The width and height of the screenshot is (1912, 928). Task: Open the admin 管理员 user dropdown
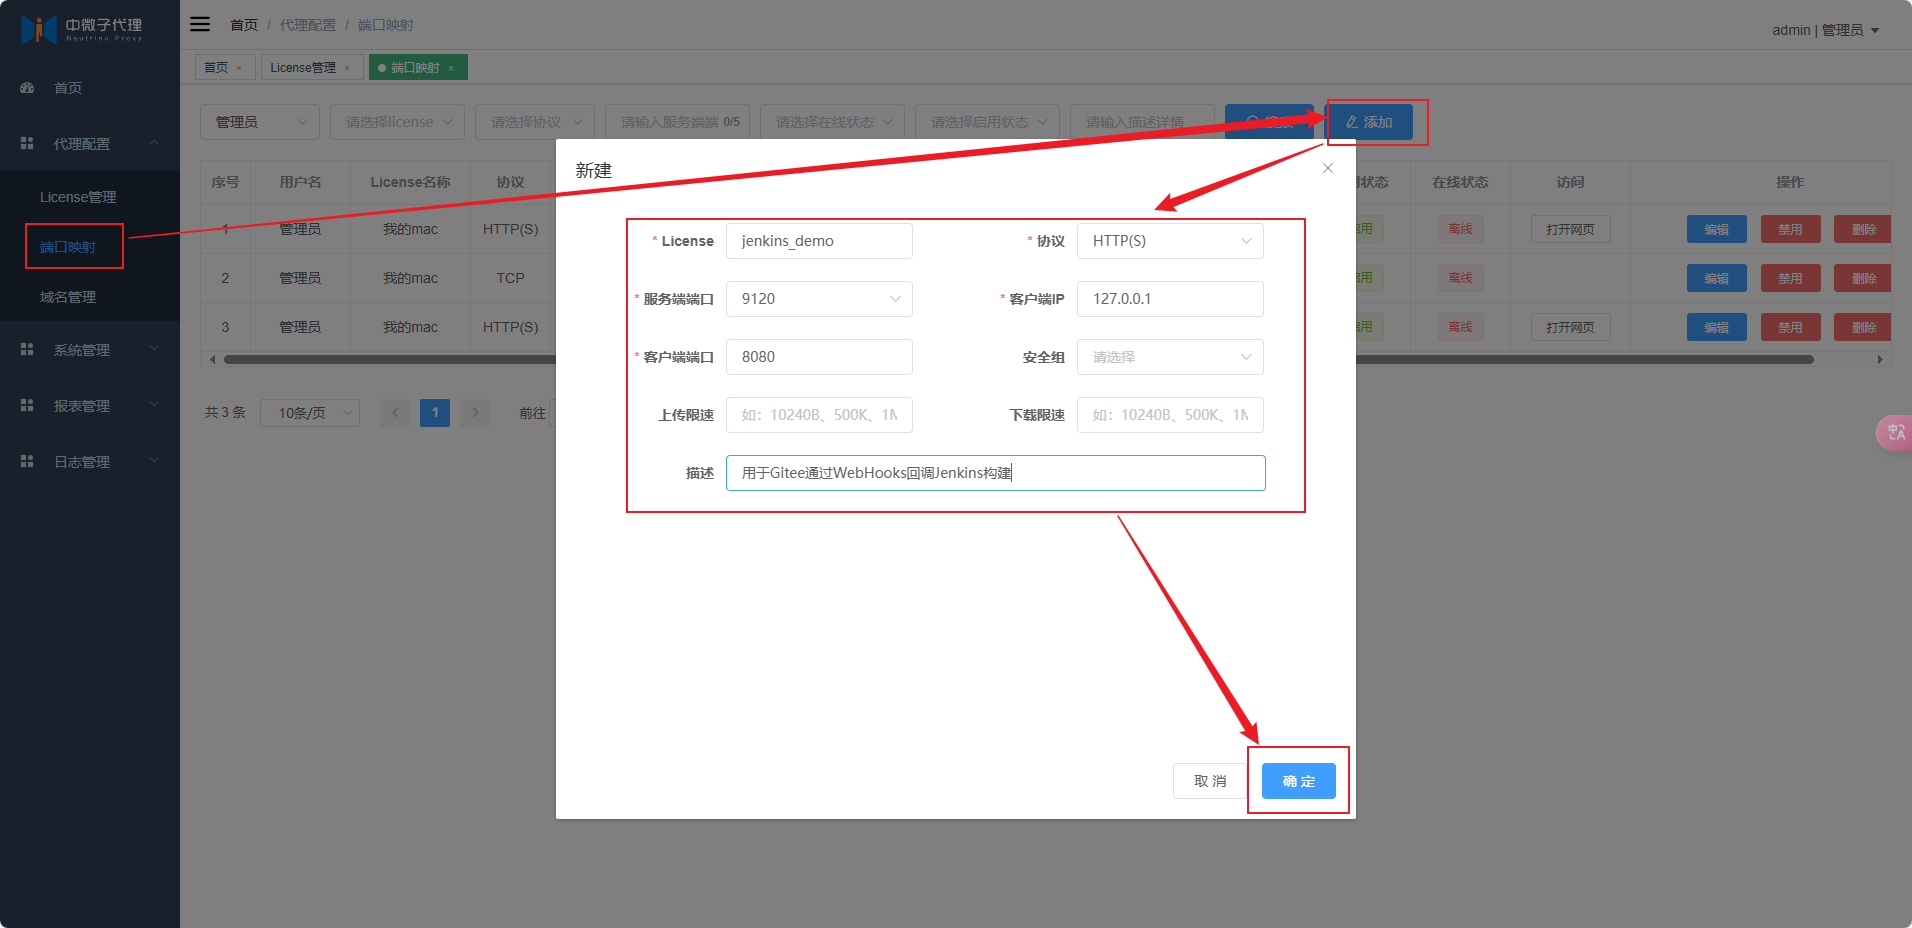(x=1826, y=30)
